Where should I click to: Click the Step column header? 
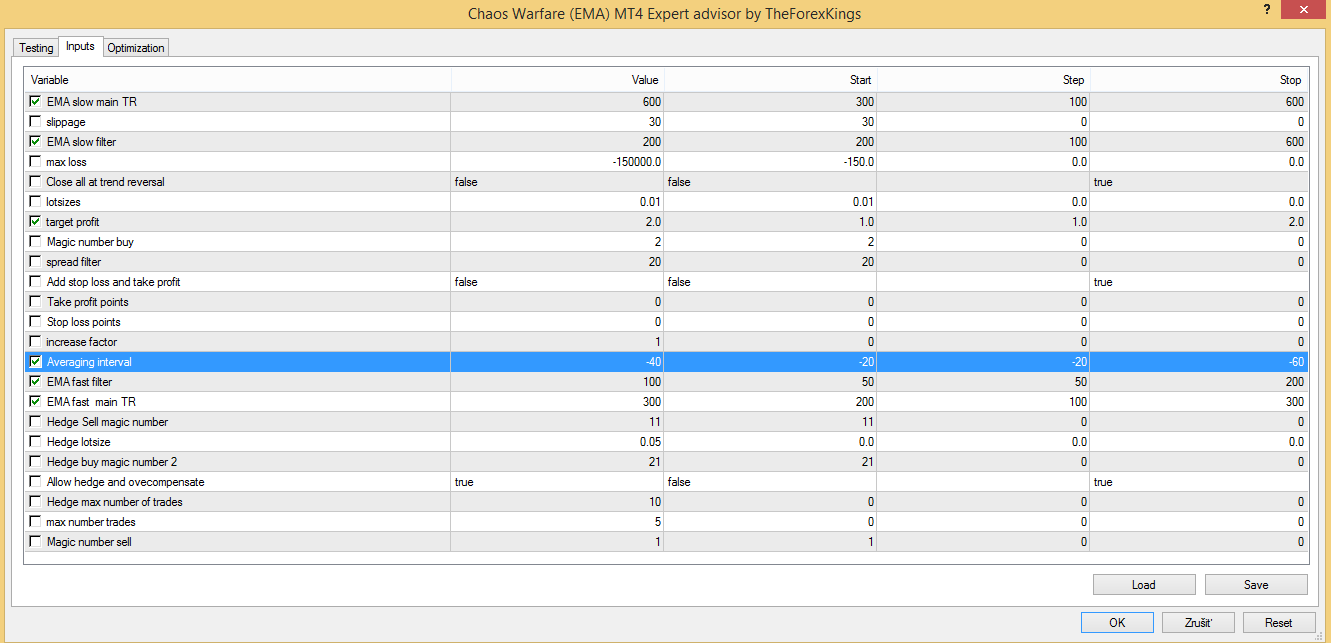(x=983, y=80)
